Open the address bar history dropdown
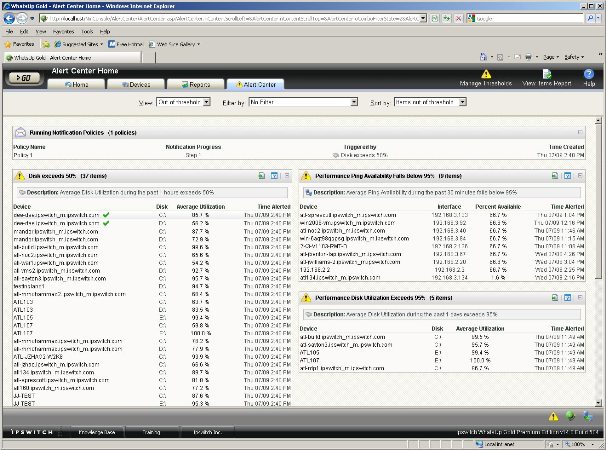The image size is (606, 450). [x=423, y=18]
